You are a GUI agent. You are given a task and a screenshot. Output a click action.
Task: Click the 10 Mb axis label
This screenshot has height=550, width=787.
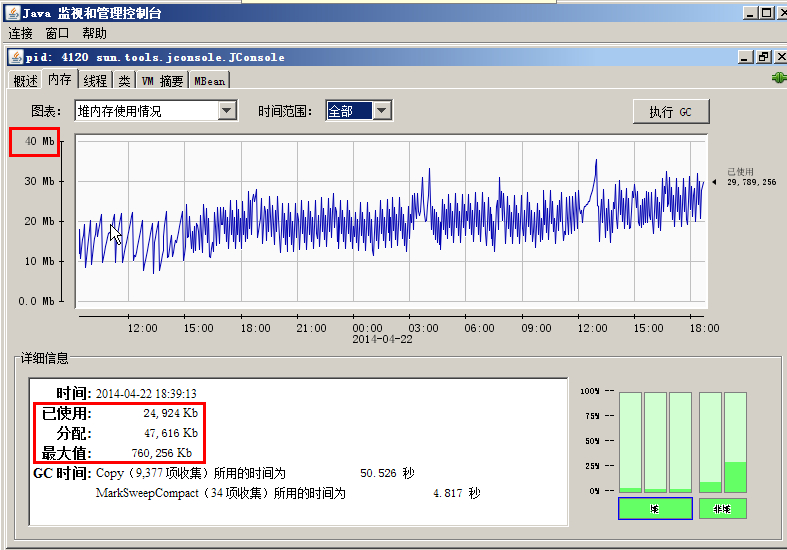(39, 261)
